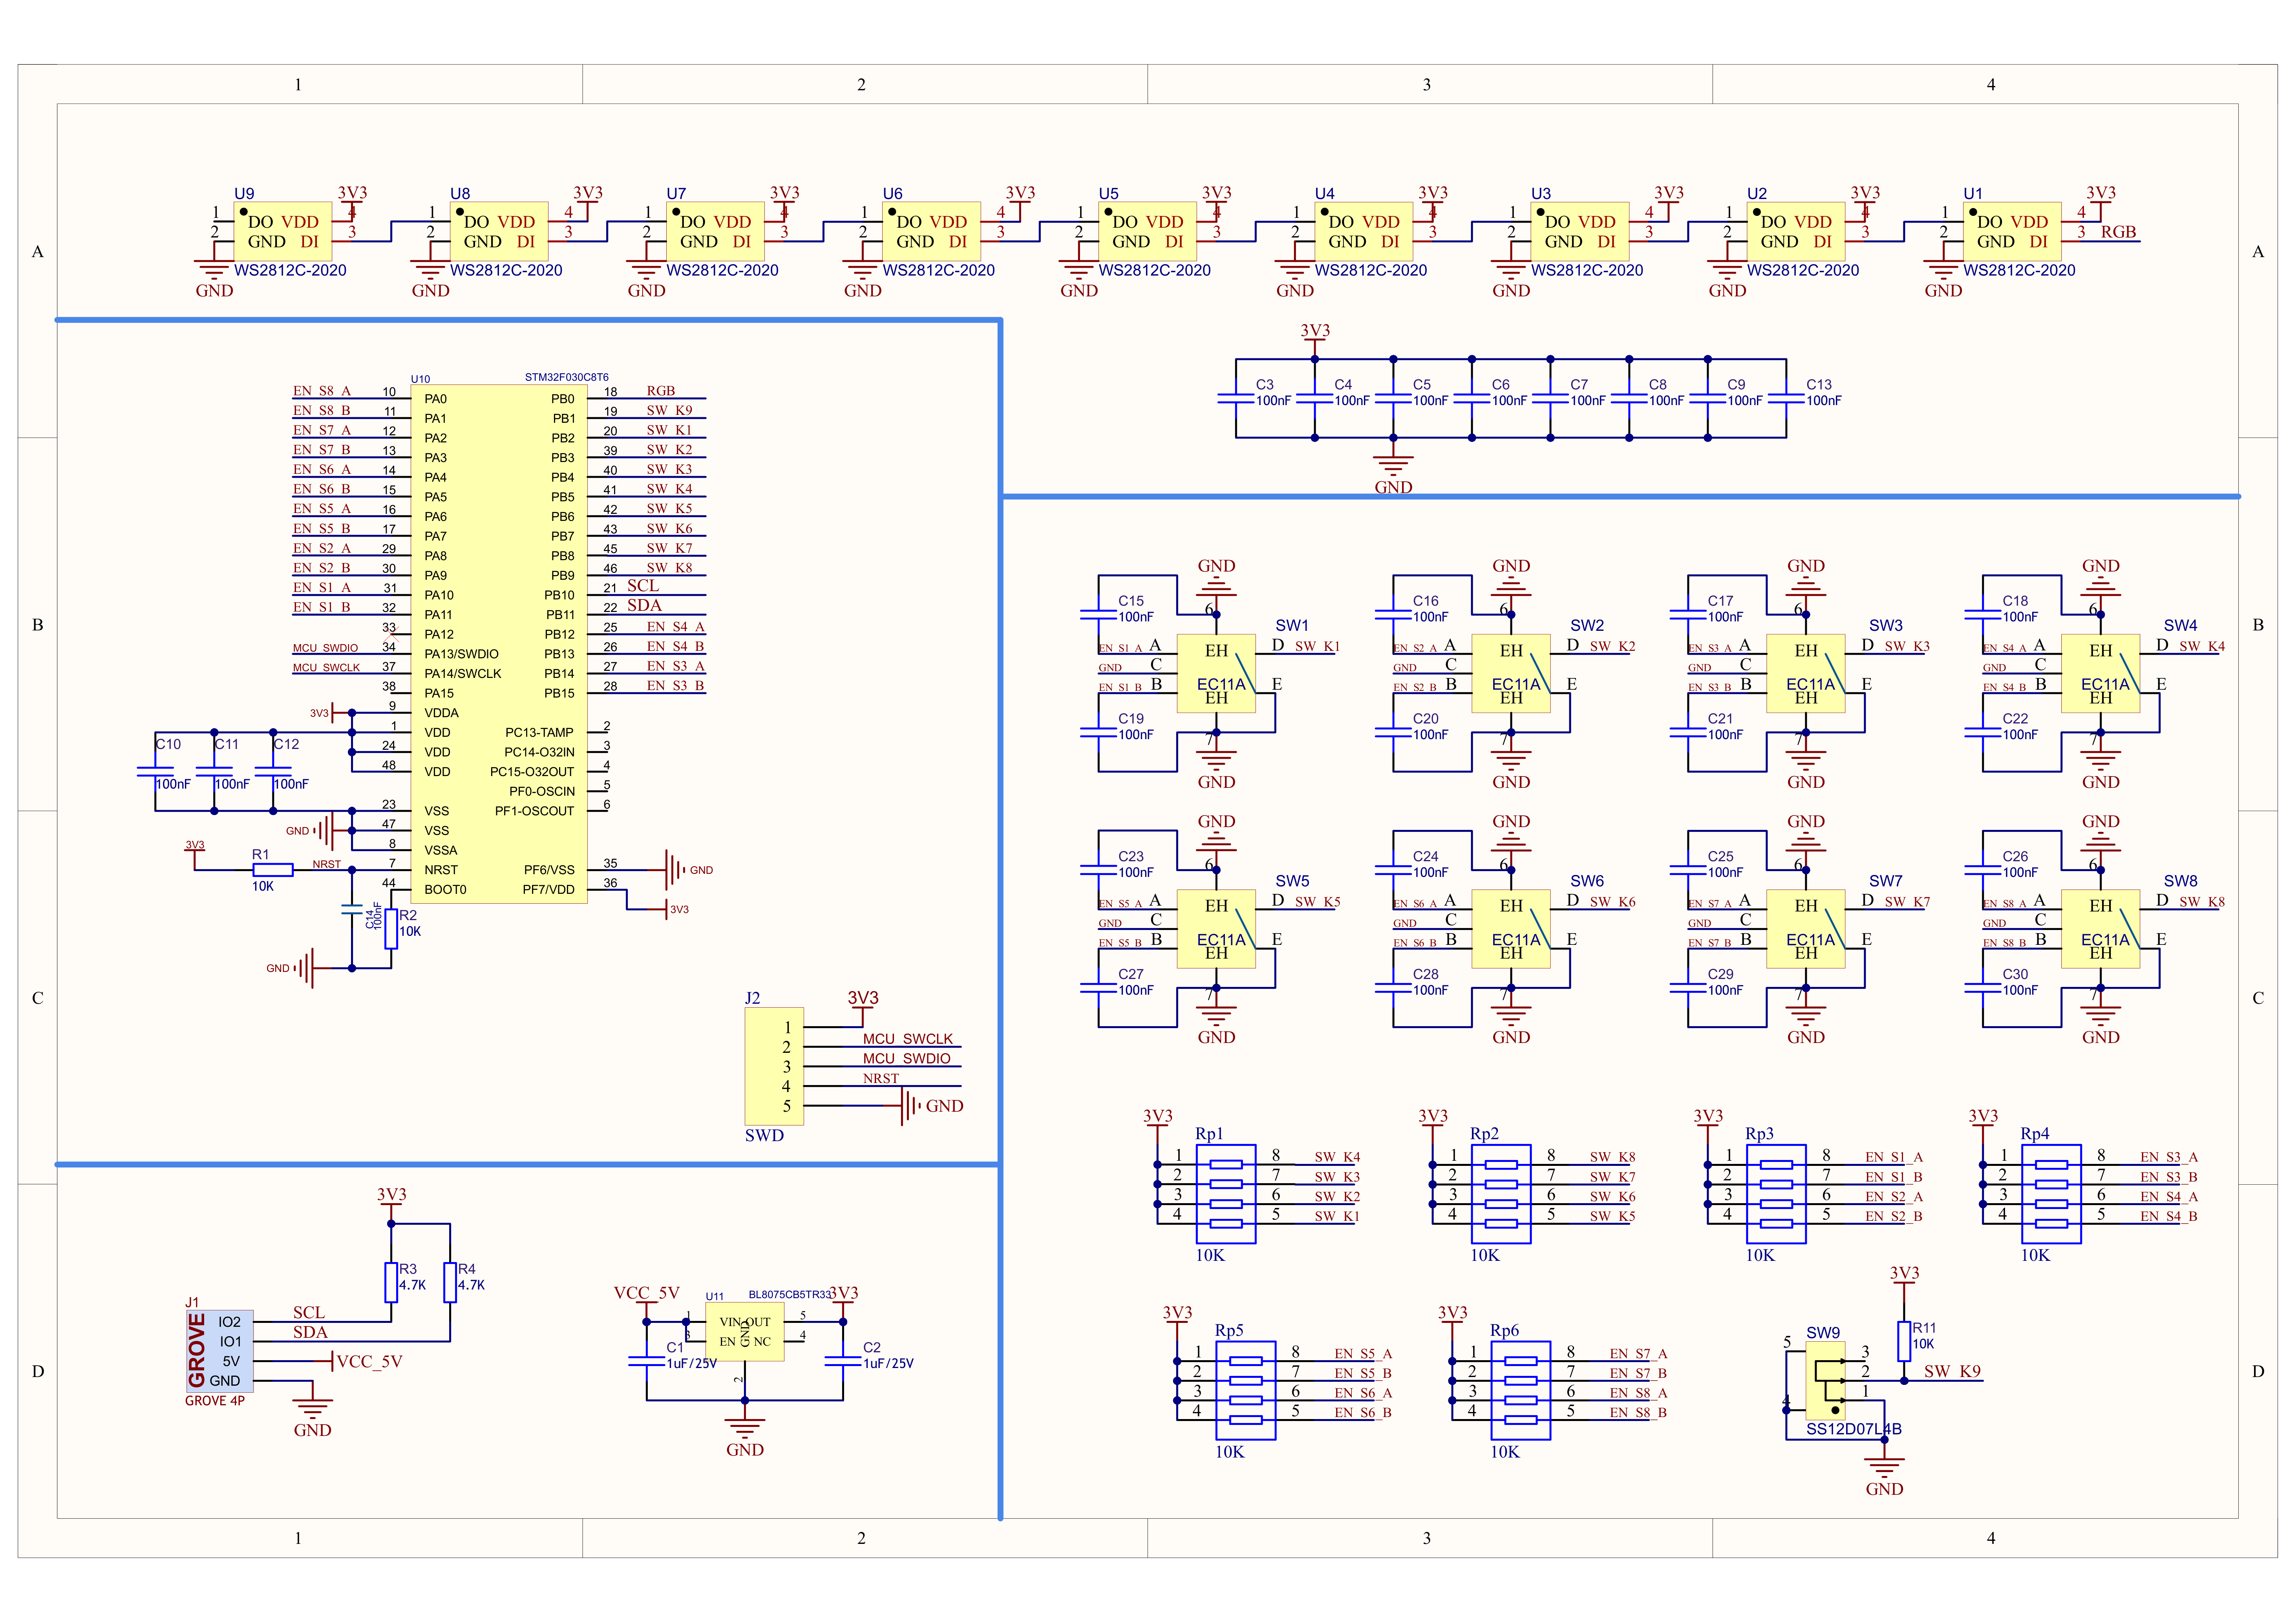Click the SW_K9 net label near SW9
This screenshot has width=2296, height=1622.
(x=1952, y=1371)
